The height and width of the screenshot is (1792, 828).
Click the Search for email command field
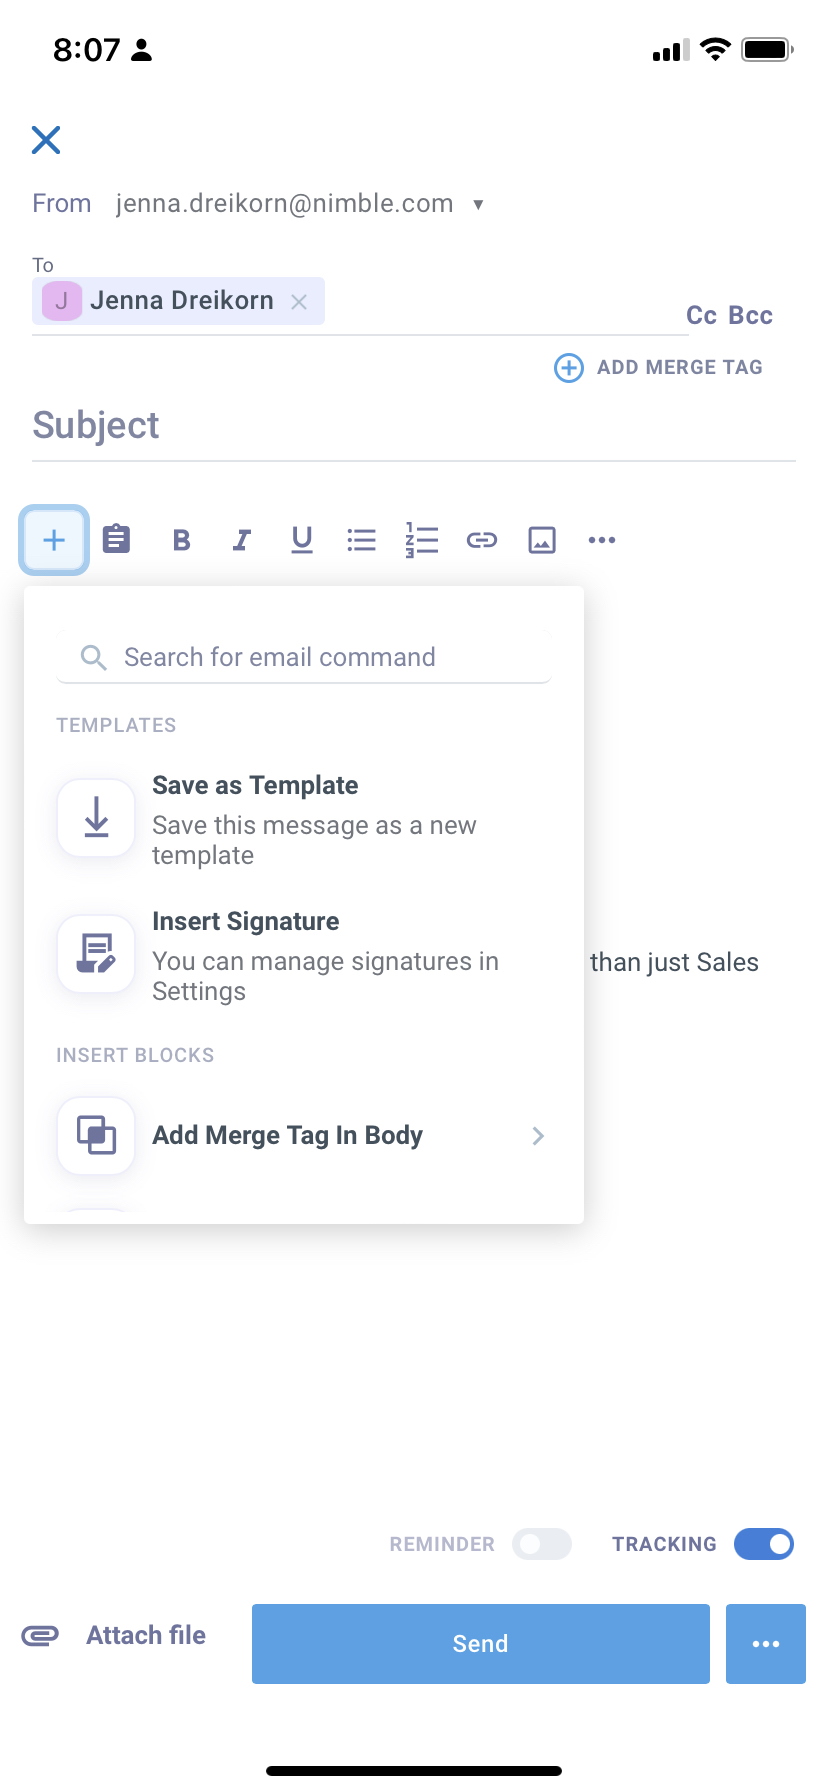304,657
